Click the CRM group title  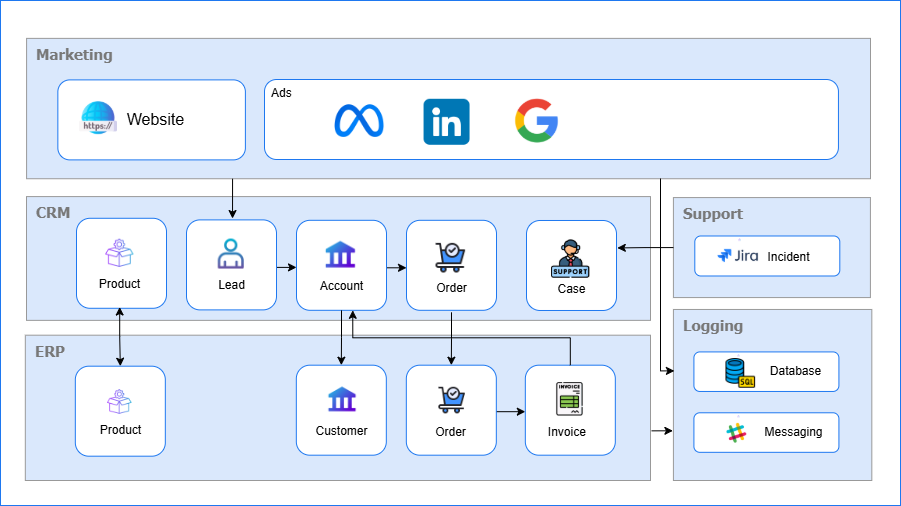pyautogui.click(x=53, y=213)
